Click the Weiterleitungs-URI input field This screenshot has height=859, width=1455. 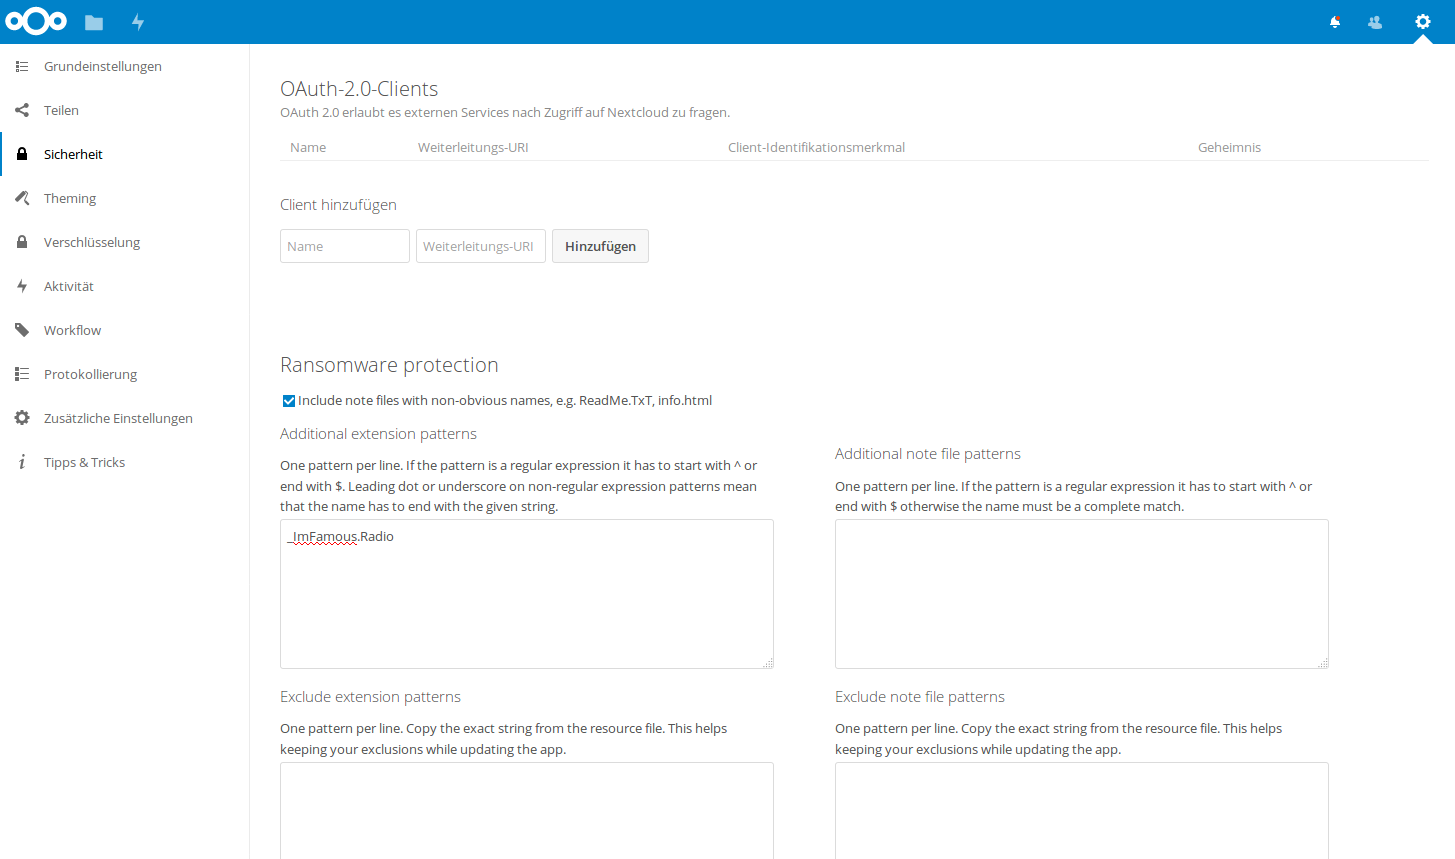pos(480,246)
